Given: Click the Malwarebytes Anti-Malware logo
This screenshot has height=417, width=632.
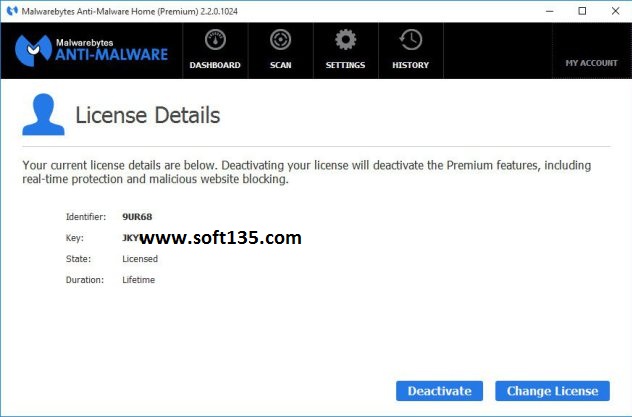Looking at the screenshot, I should click(x=91, y=50).
